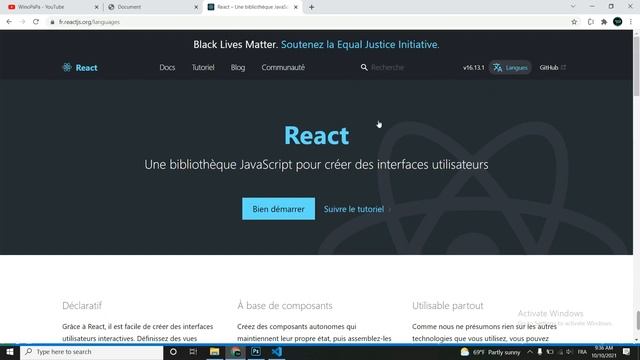Click the address bar URL
This screenshot has width=640, height=360.
89,22
